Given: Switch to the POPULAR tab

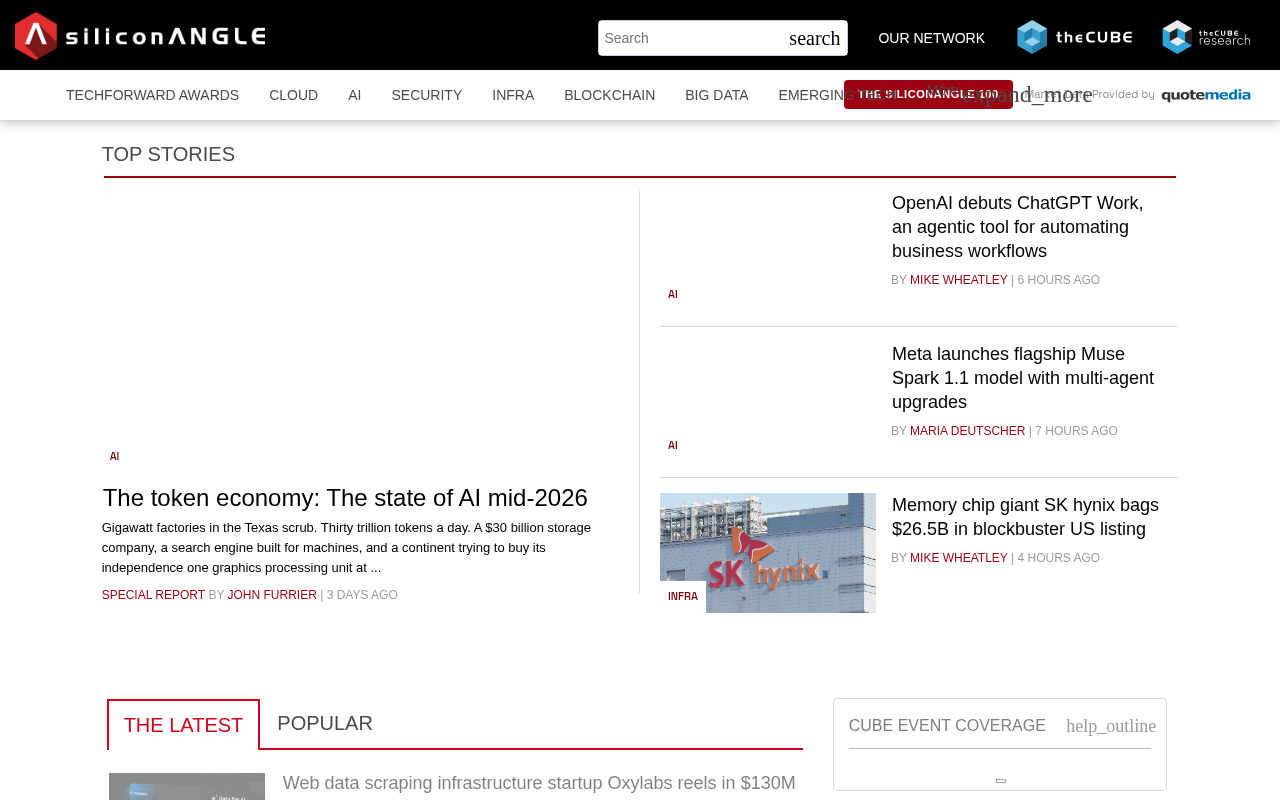Looking at the screenshot, I should coord(325,723).
